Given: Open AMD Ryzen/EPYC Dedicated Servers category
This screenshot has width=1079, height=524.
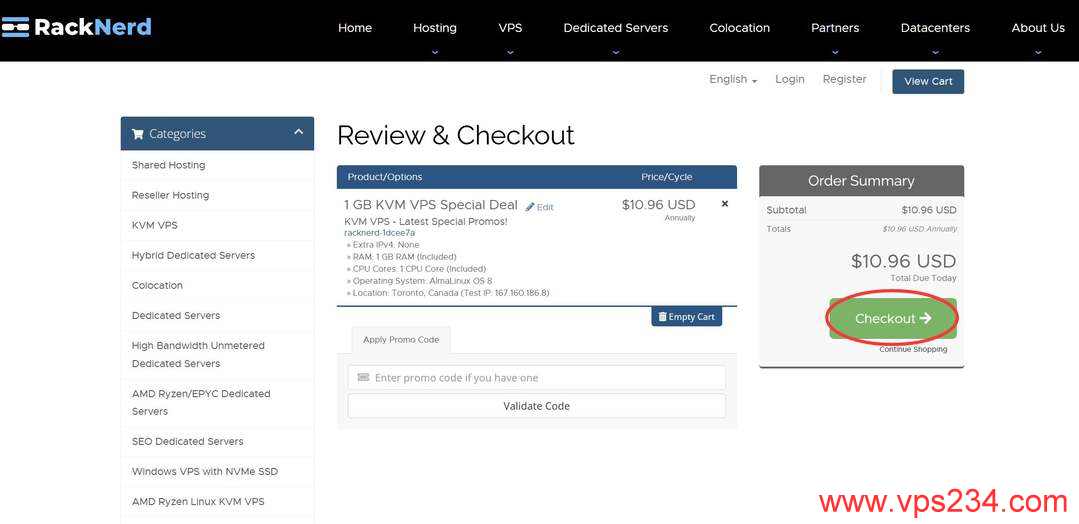Looking at the screenshot, I should (217, 403).
